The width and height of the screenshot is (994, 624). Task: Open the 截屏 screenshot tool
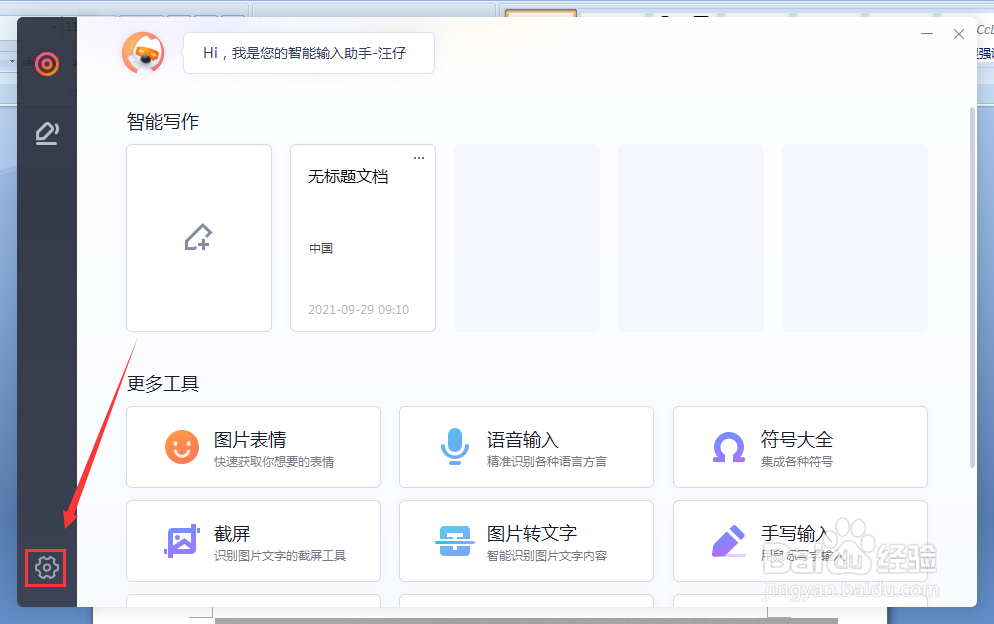click(x=254, y=541)
